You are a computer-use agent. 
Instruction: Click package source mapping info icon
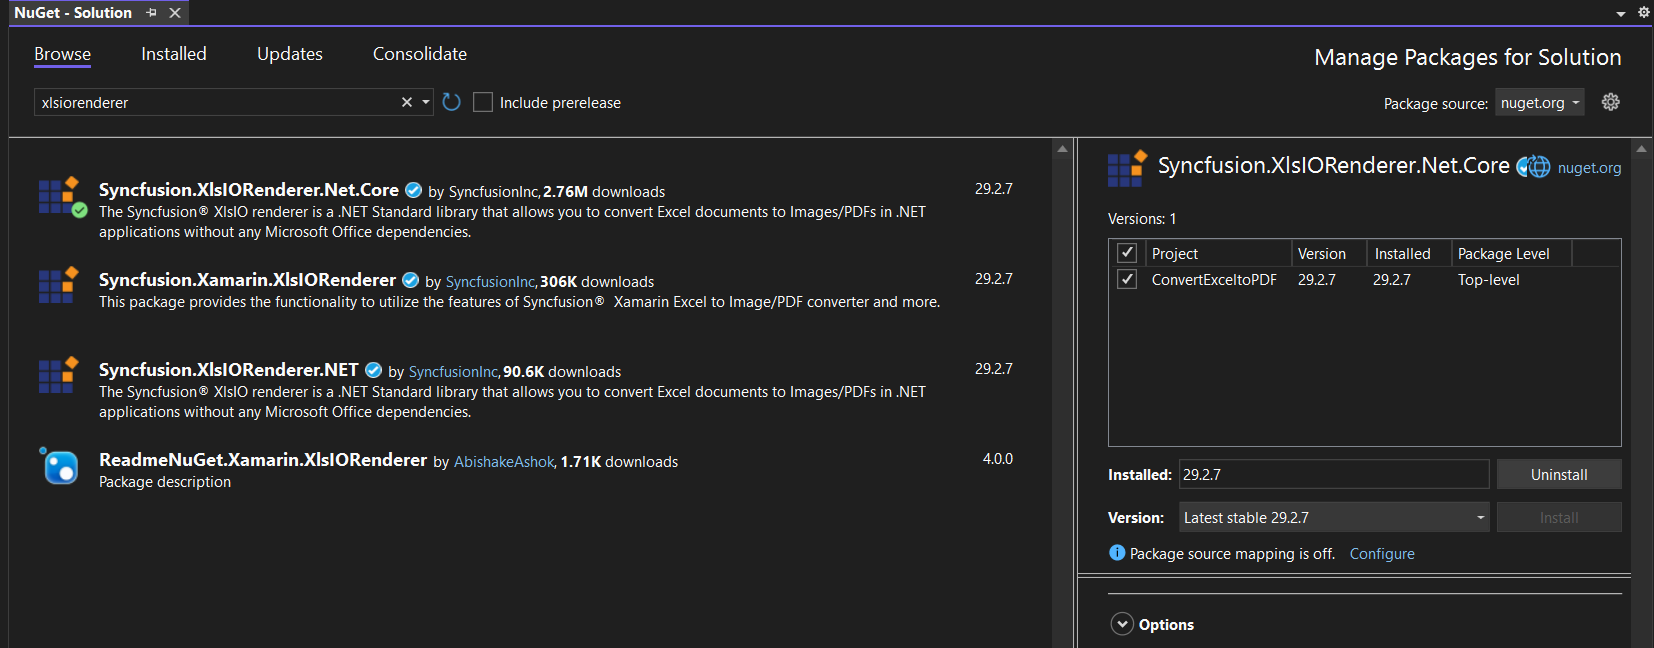pos(1117,553)
